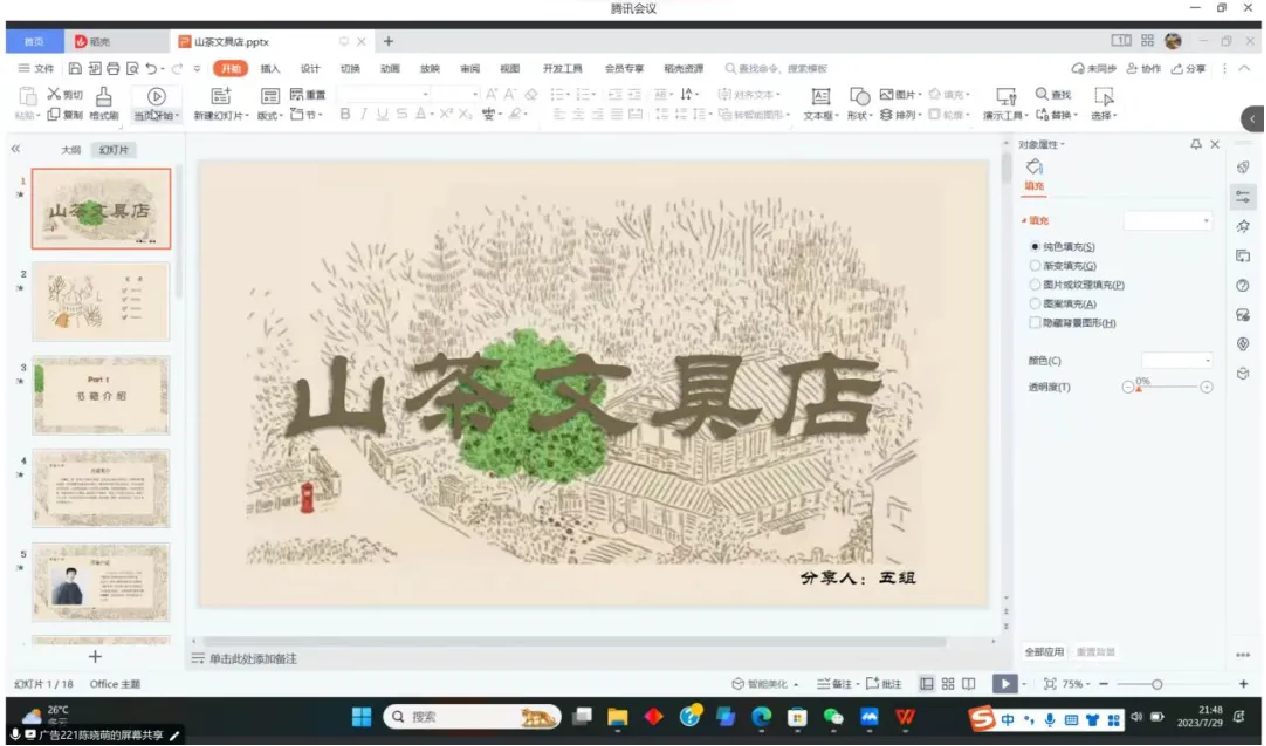1266x746 pixels.
Task: Open the Color (颜色) dropdown in fill panel
Action: [x=1177, y=360]
